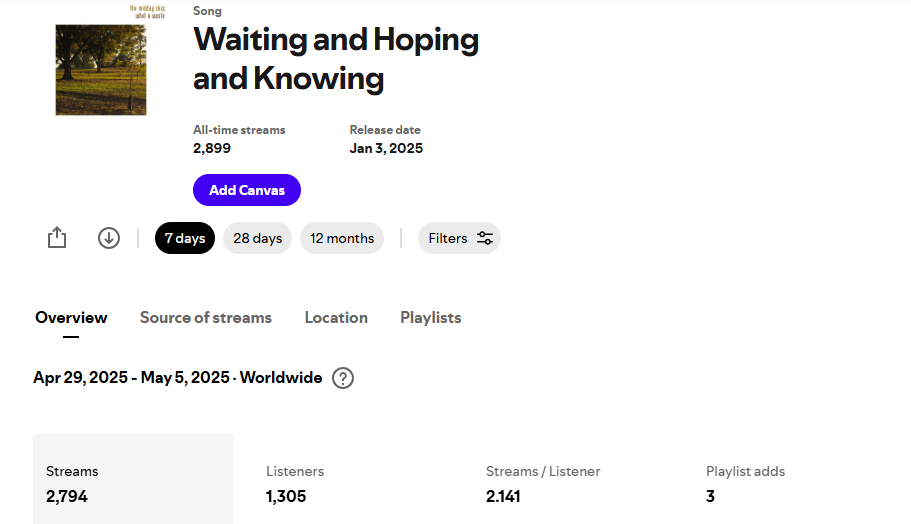Select the Streams metric card
The height and width of the screenshot is (524, 911).
[133, 483]
